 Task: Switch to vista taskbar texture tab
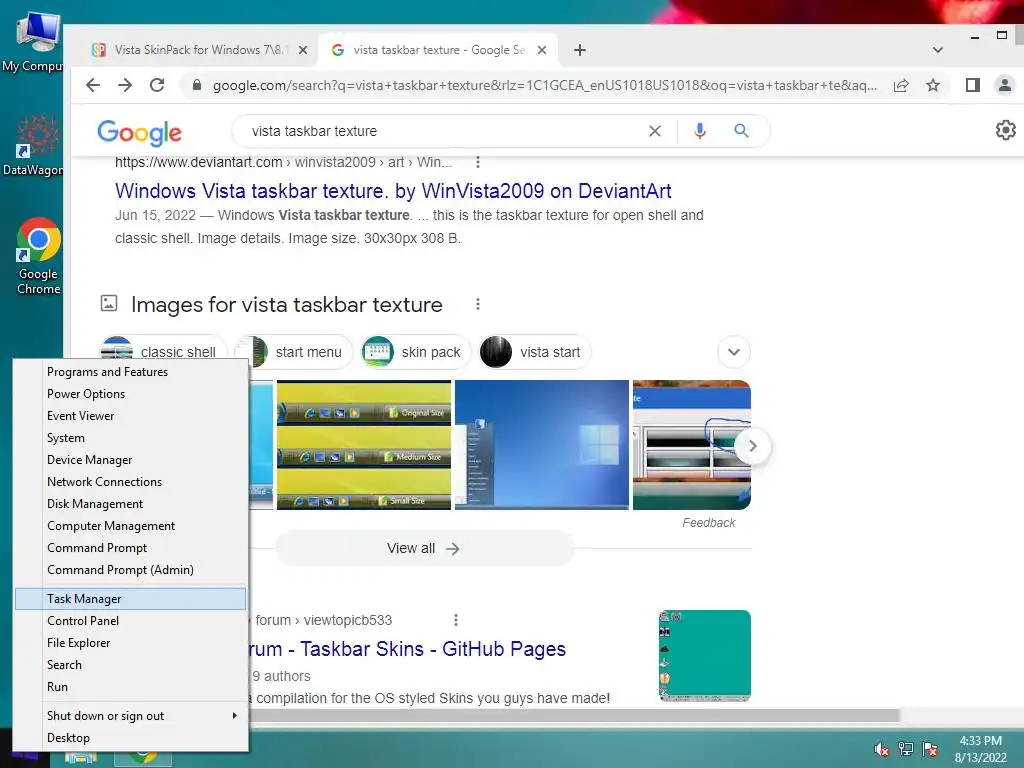[x=438, y=50]
